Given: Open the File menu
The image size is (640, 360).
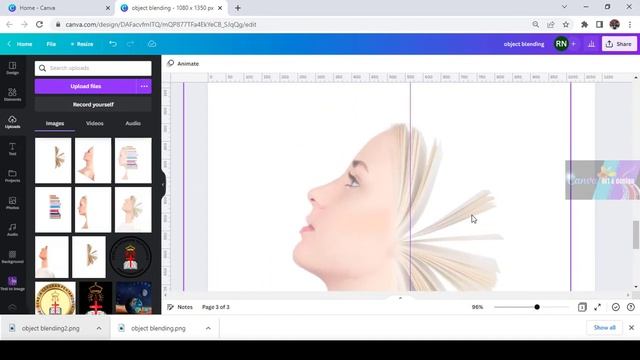Looking at the screenshot, I should pyautogui.click(x=51, y=44).
